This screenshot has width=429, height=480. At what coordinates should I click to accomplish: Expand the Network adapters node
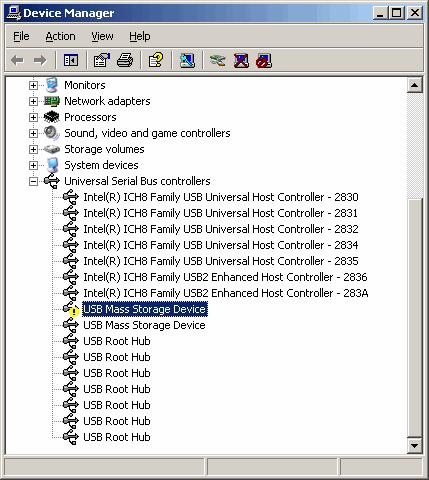tap(33, 101)
